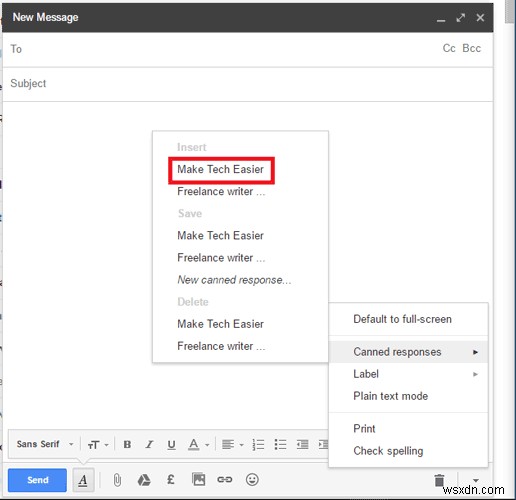Delete the Freelance writer canned response
The image size is (516, 500).
(x=221, y=346)
